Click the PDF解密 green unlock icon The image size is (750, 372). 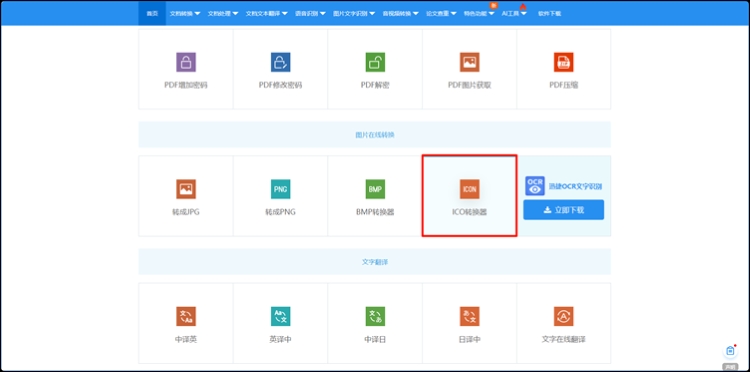pos(375,62)
